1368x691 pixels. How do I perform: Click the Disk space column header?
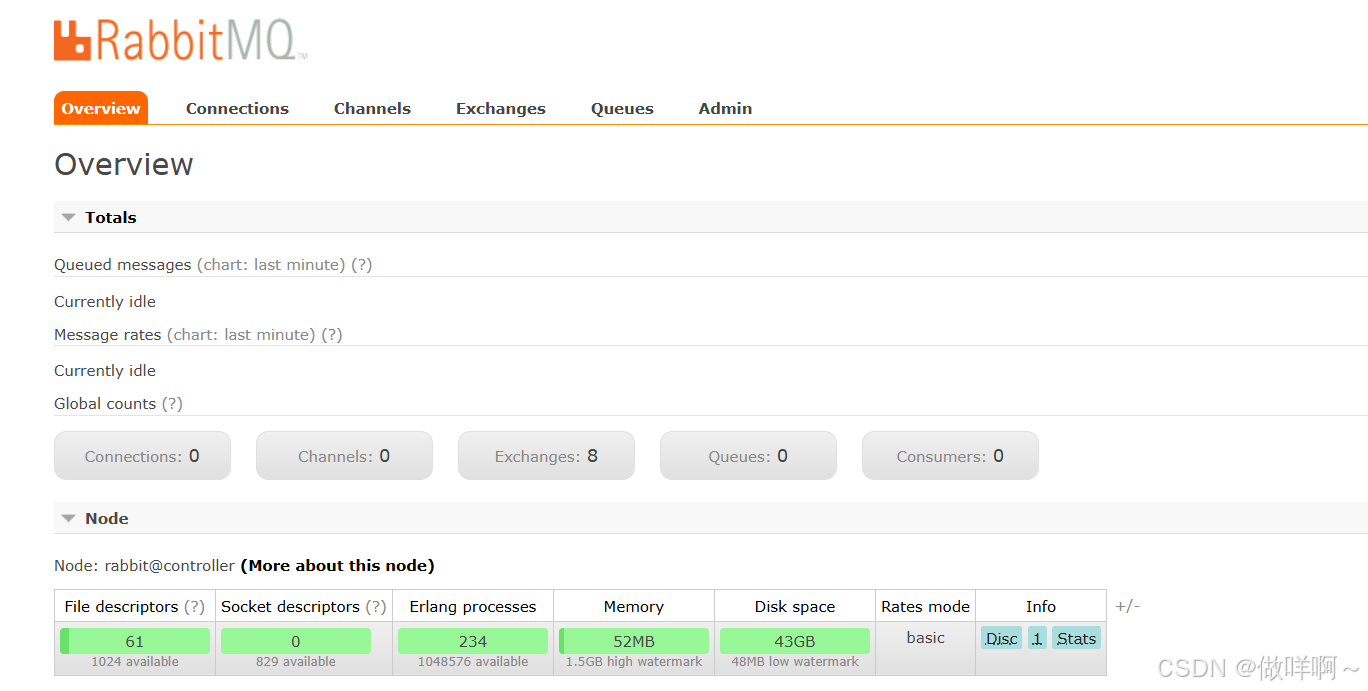795,606
